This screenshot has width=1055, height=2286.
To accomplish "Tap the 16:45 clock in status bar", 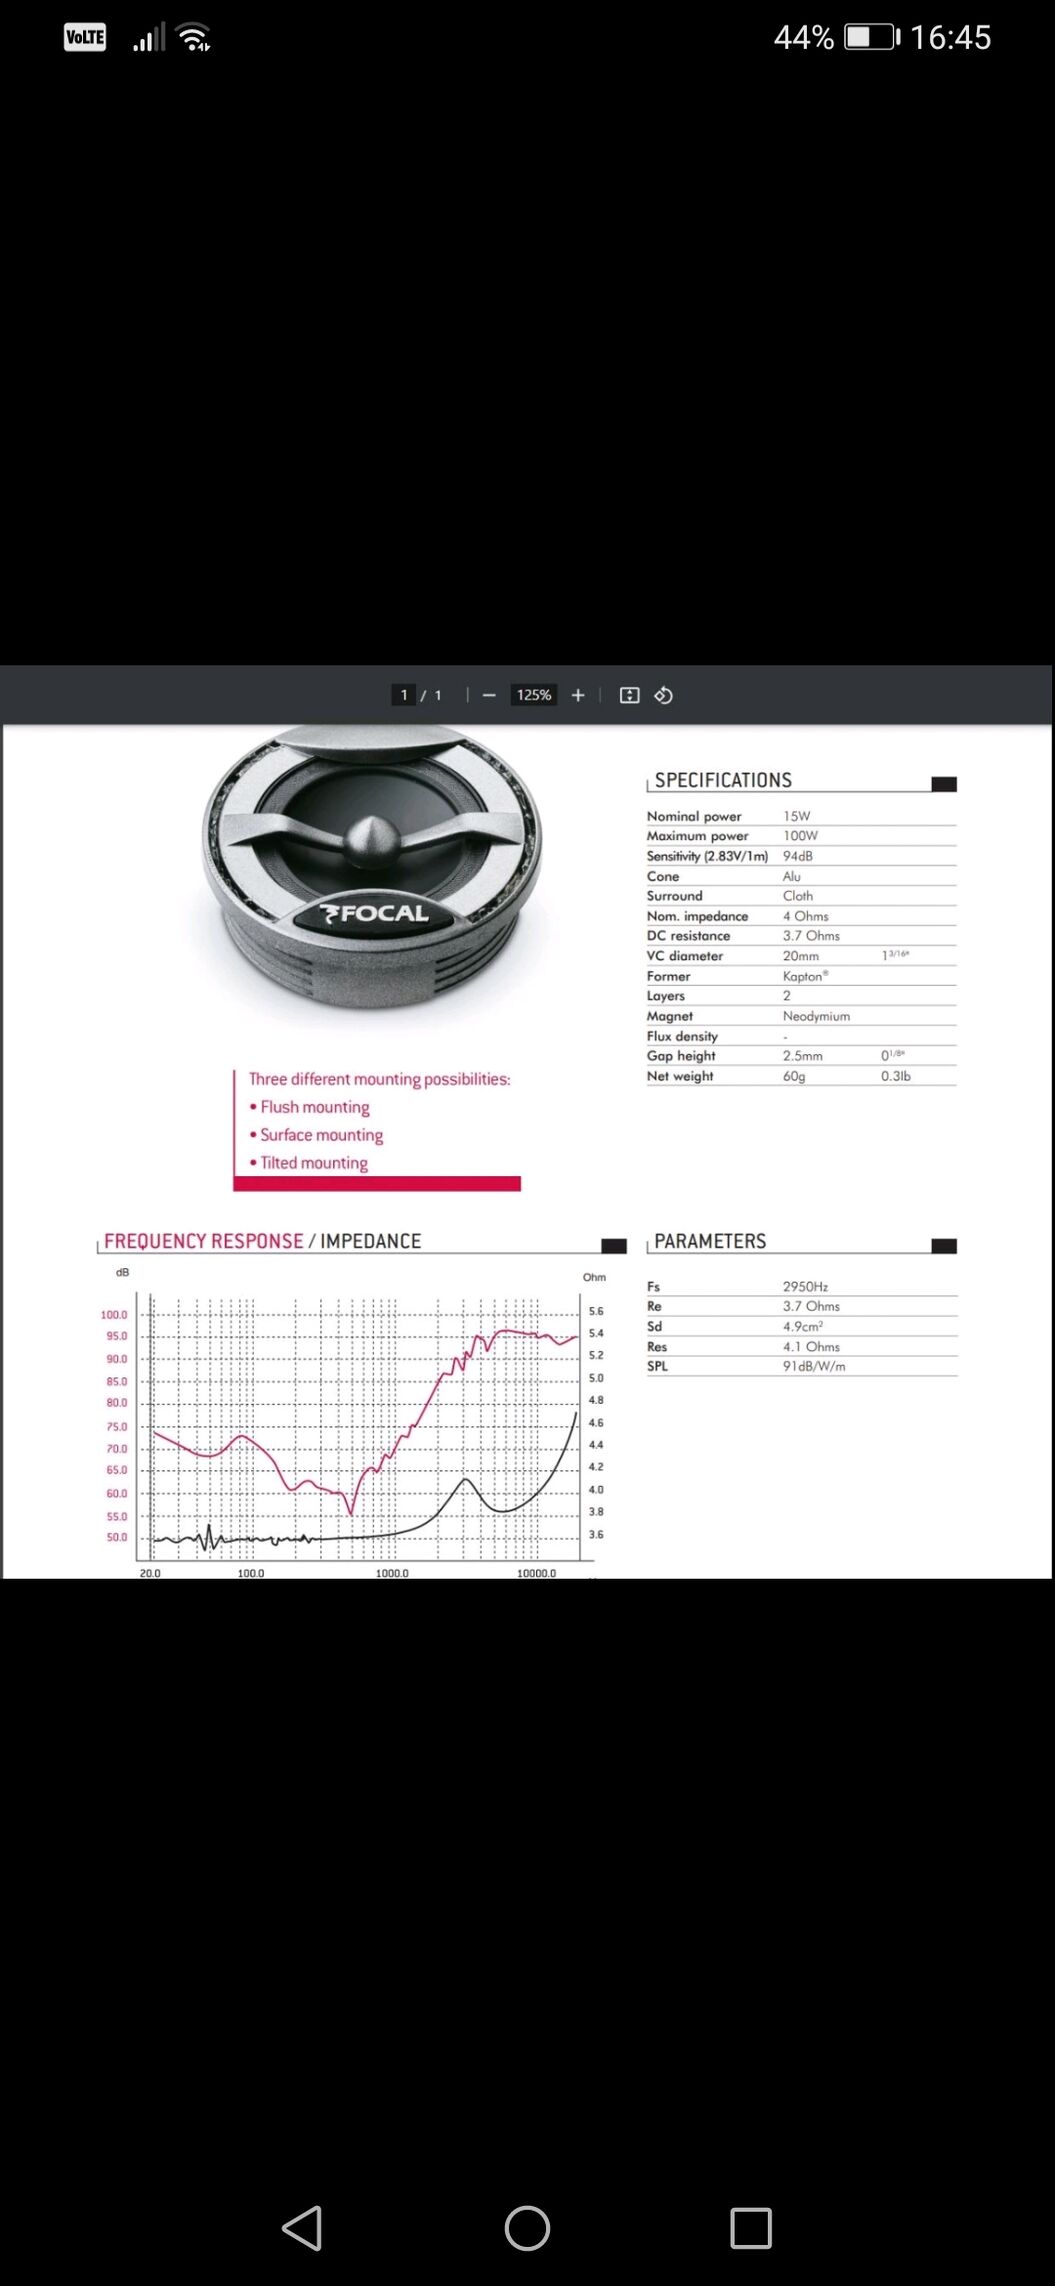I will (950, 37).
